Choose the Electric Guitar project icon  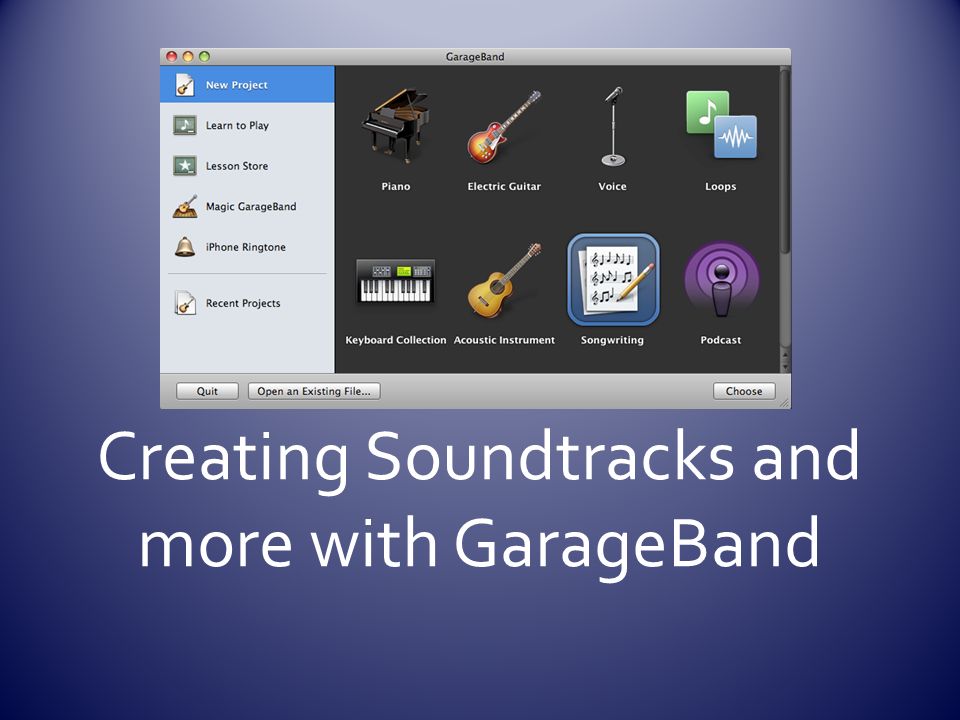coord(503,127)
